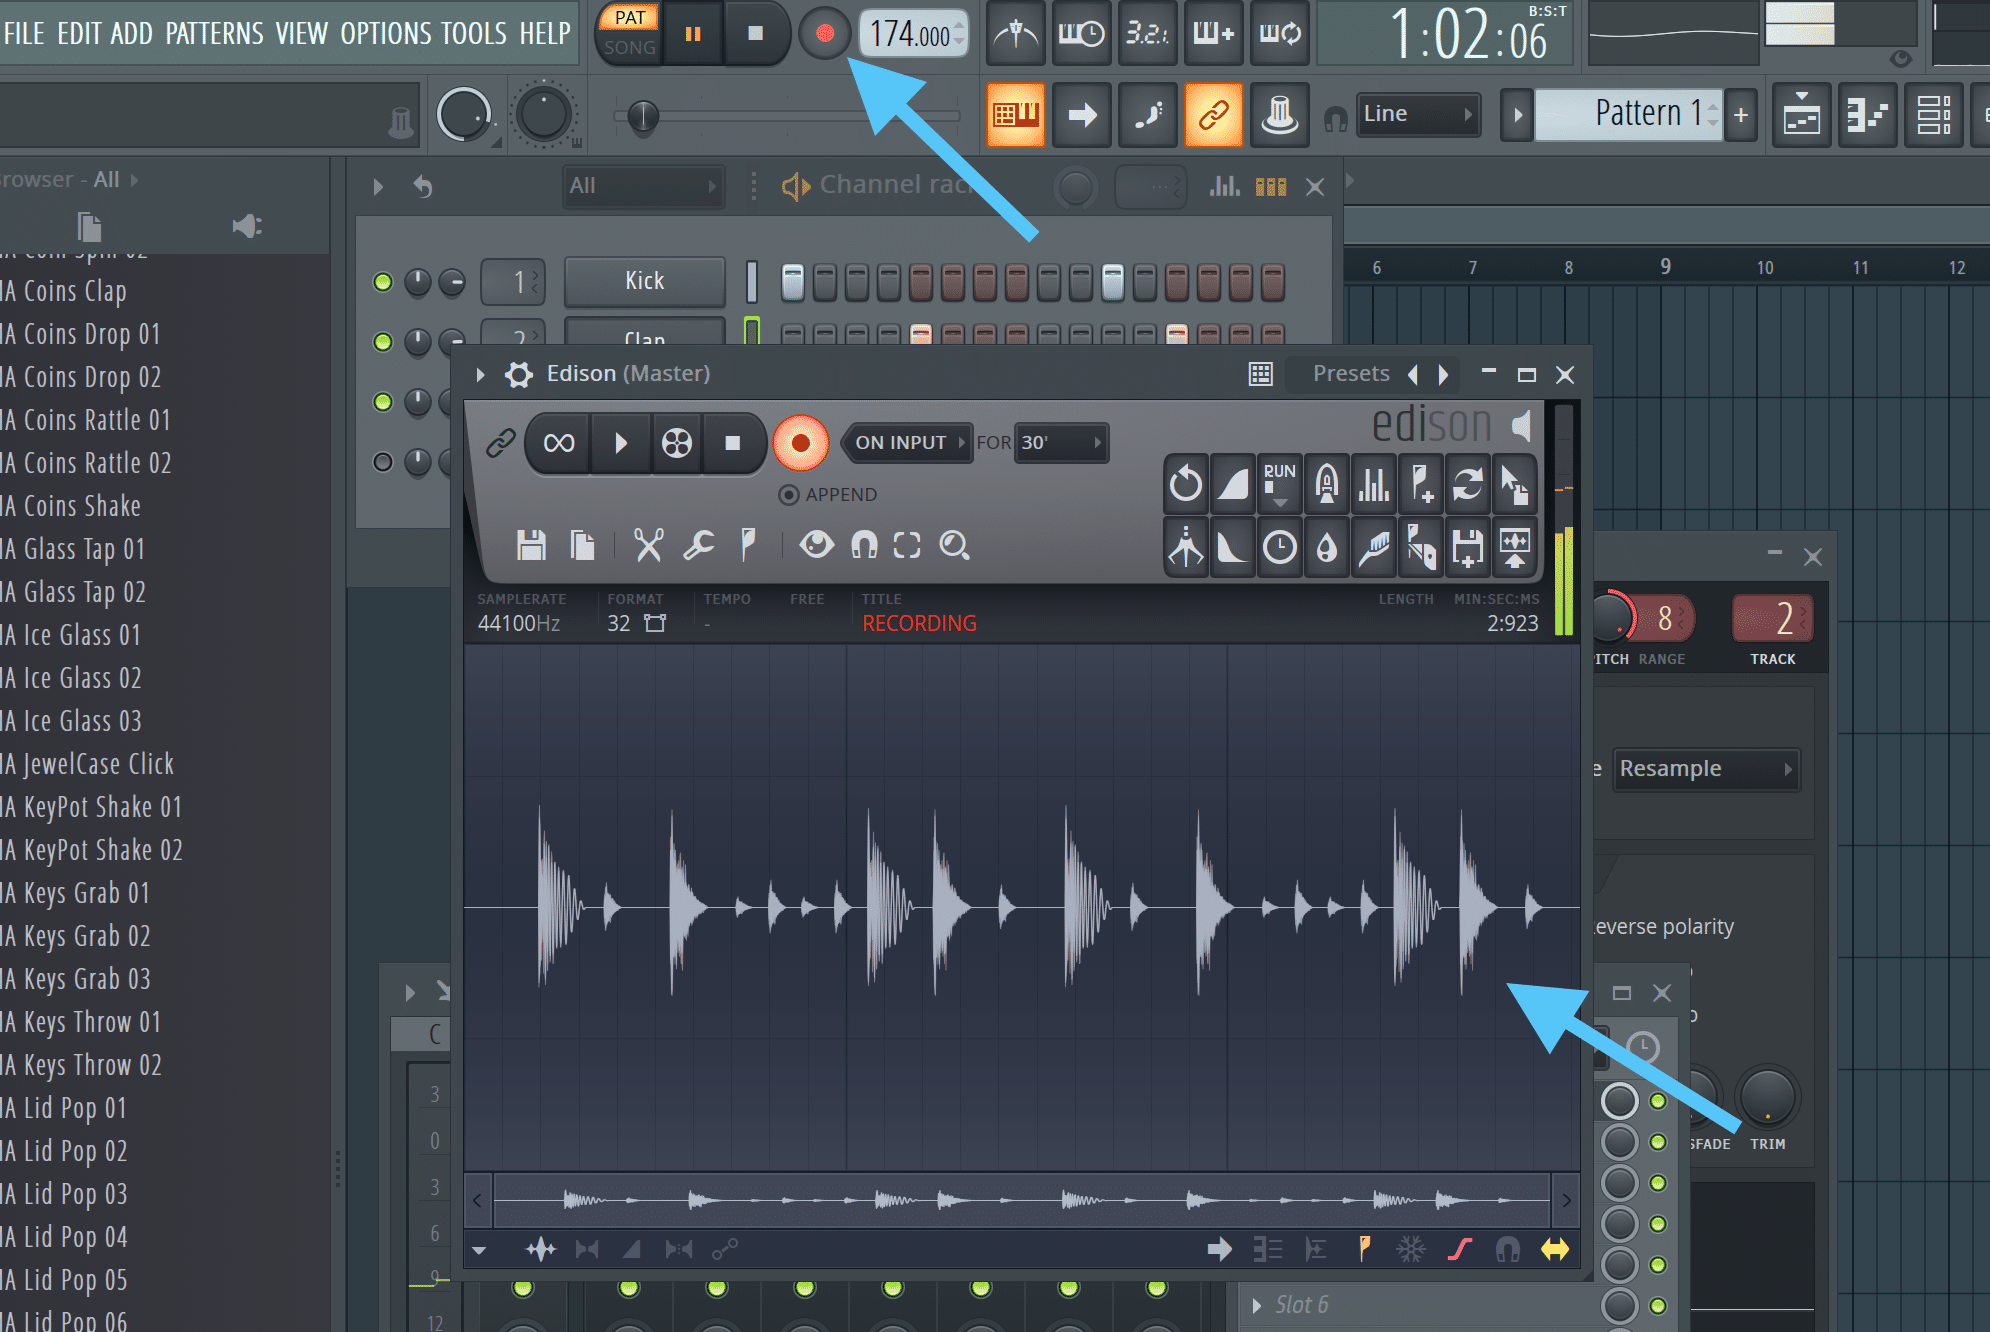1990x1332 pixels.
Task: Expand the Edison window menu arrow
Action: pyautogui.click(x=480, y=374)
